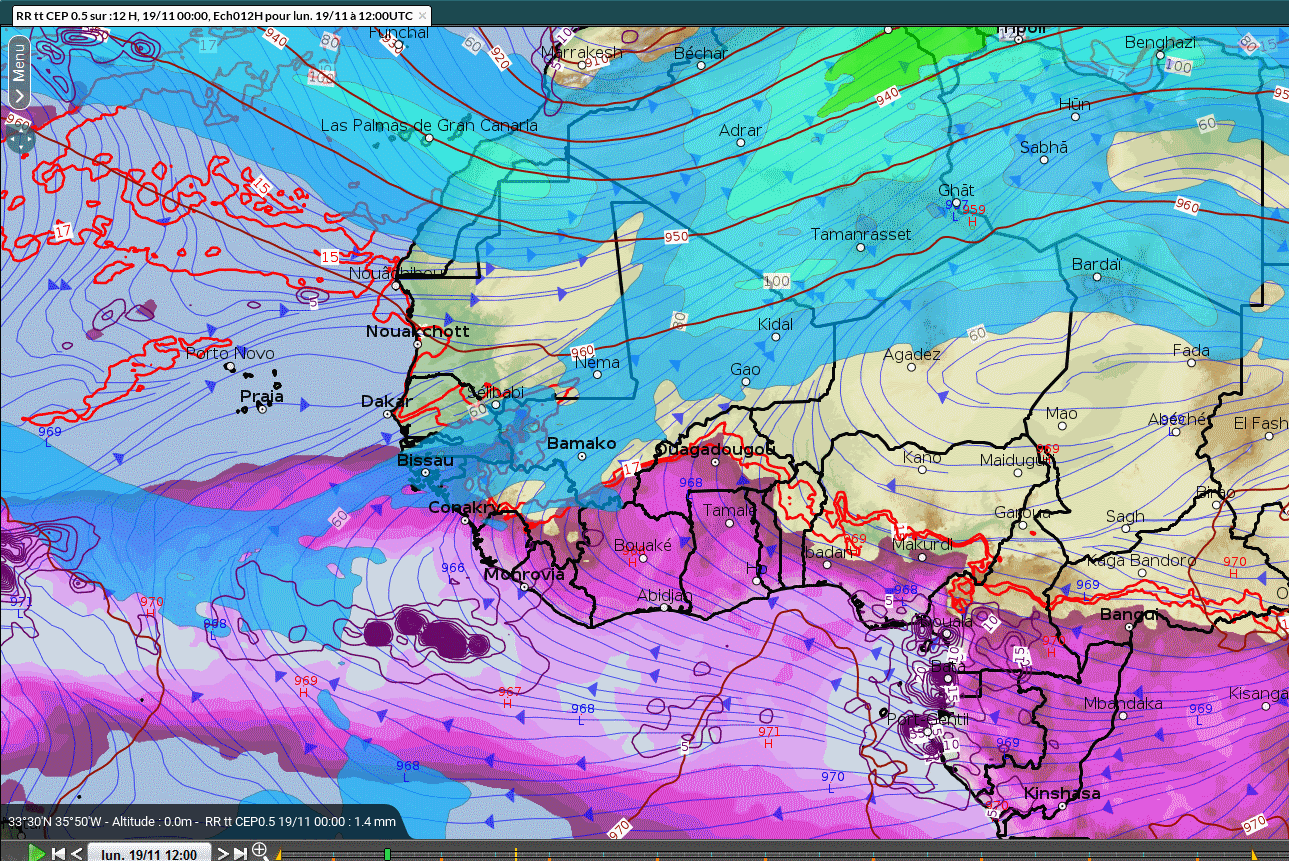Click the Monrovia city label
Screen dimensions: 1289x861
click(524, 574)
